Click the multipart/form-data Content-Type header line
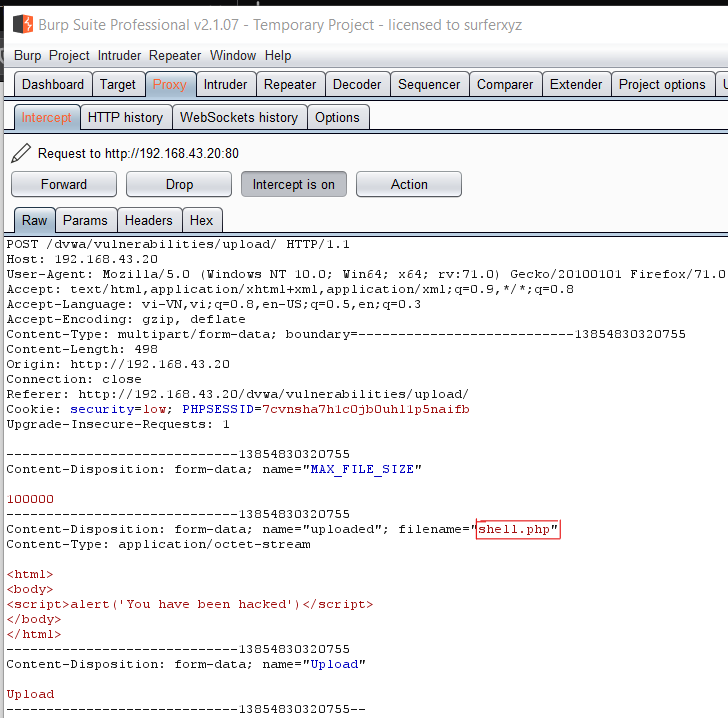The height and width of the screenshot is (718, 728). tap(346, 334)
